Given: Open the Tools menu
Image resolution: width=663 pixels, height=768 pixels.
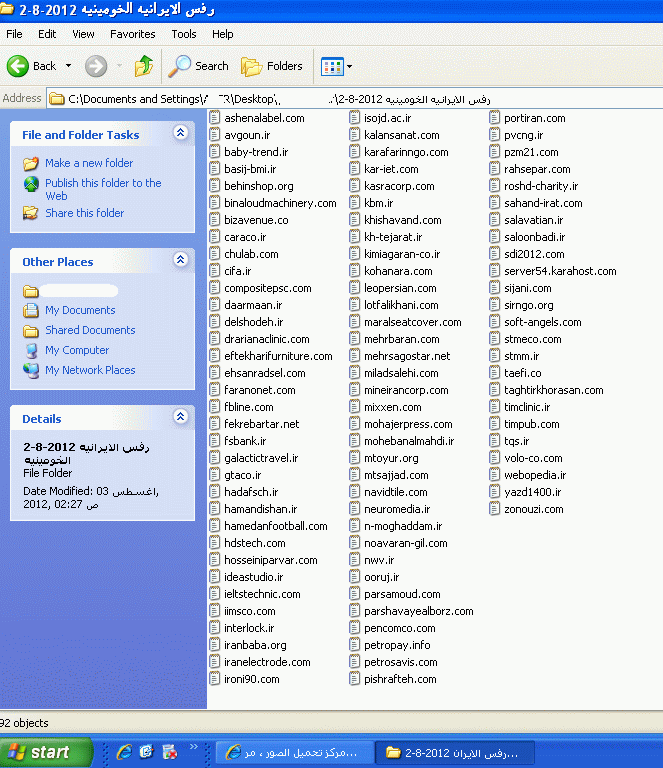Looking at the screenshot, I should (x=184, y=34).
